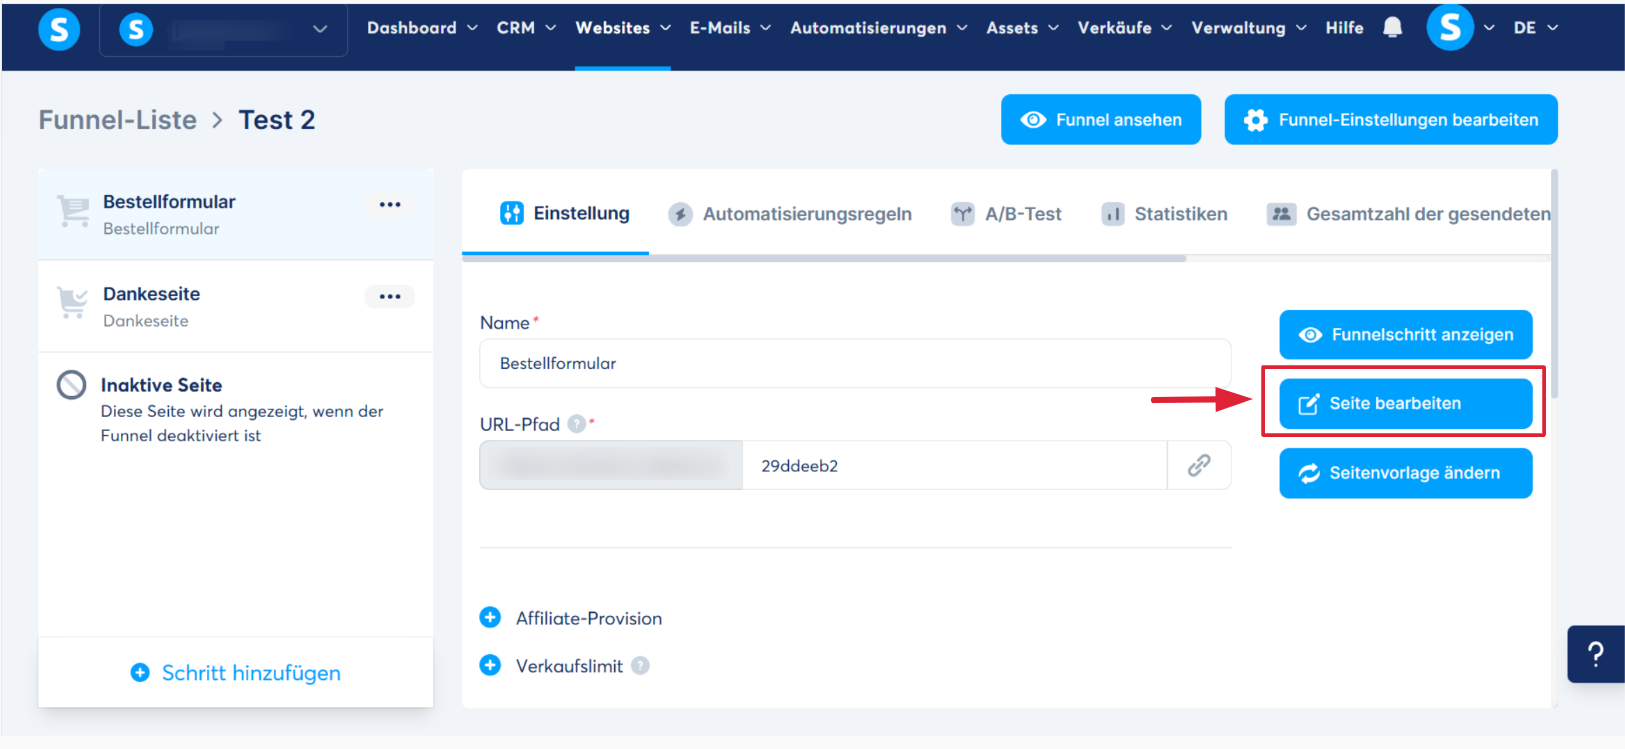The height and width of the screenshot is (749, 1625).
Task: Click the URL-Pfad field with 29ddeeb2
Action: pos(954,465)
